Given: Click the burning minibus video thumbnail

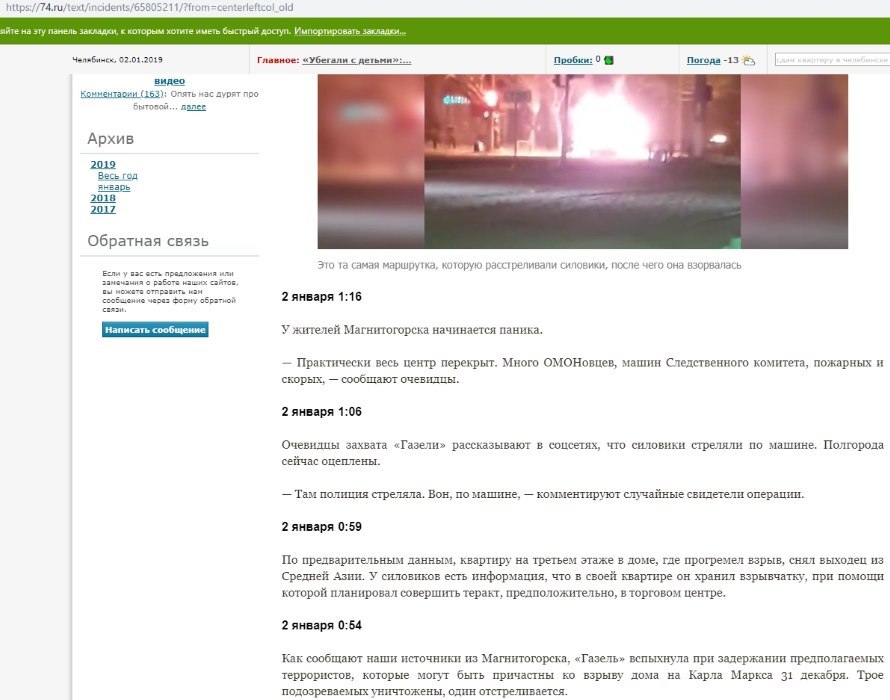Looking at the screenshot, I should pyautogui.click(x=582, y=161).
